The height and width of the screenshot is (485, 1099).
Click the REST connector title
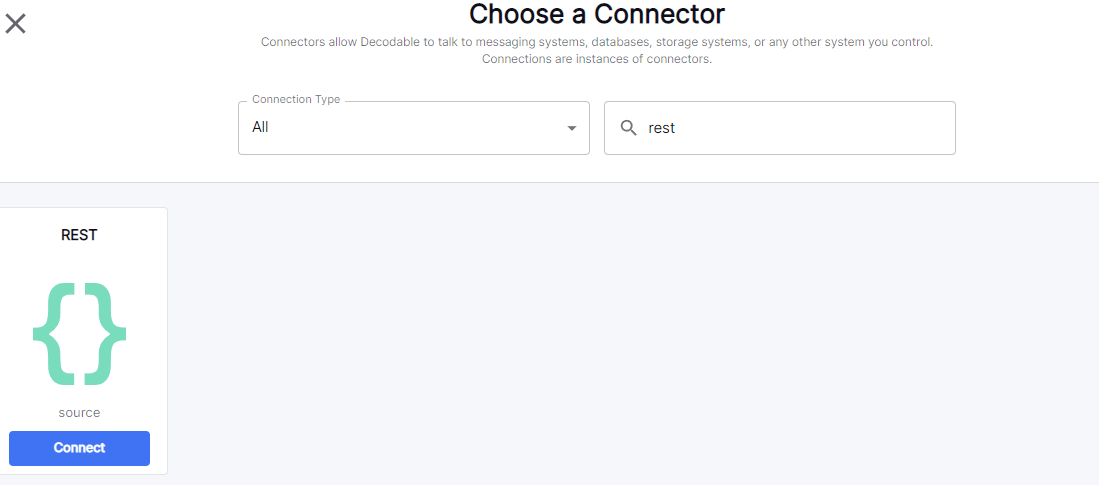80,235
